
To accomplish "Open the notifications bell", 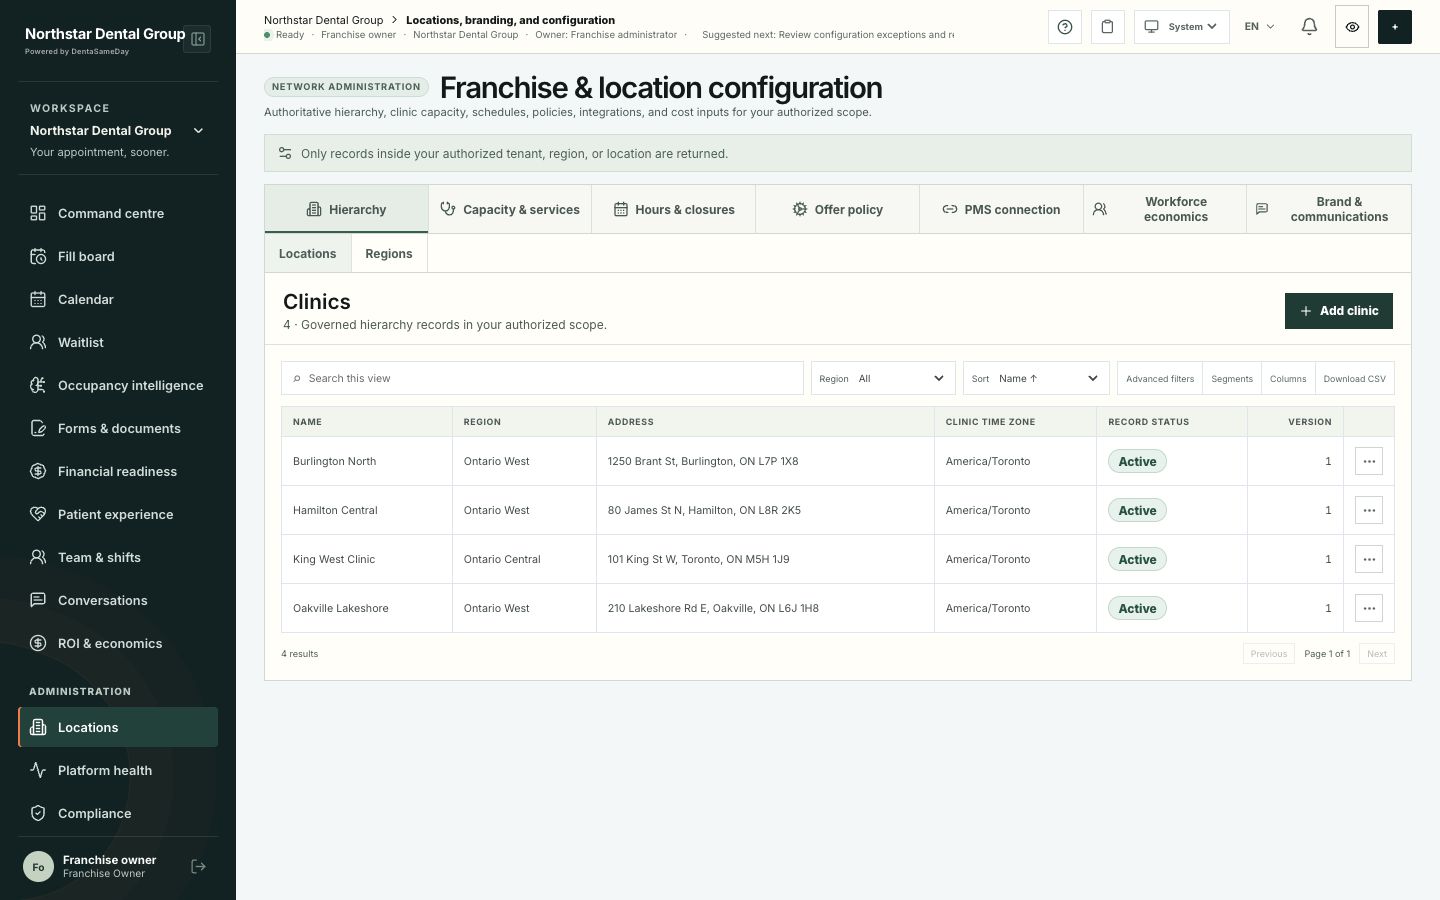I will (1309, 27).
